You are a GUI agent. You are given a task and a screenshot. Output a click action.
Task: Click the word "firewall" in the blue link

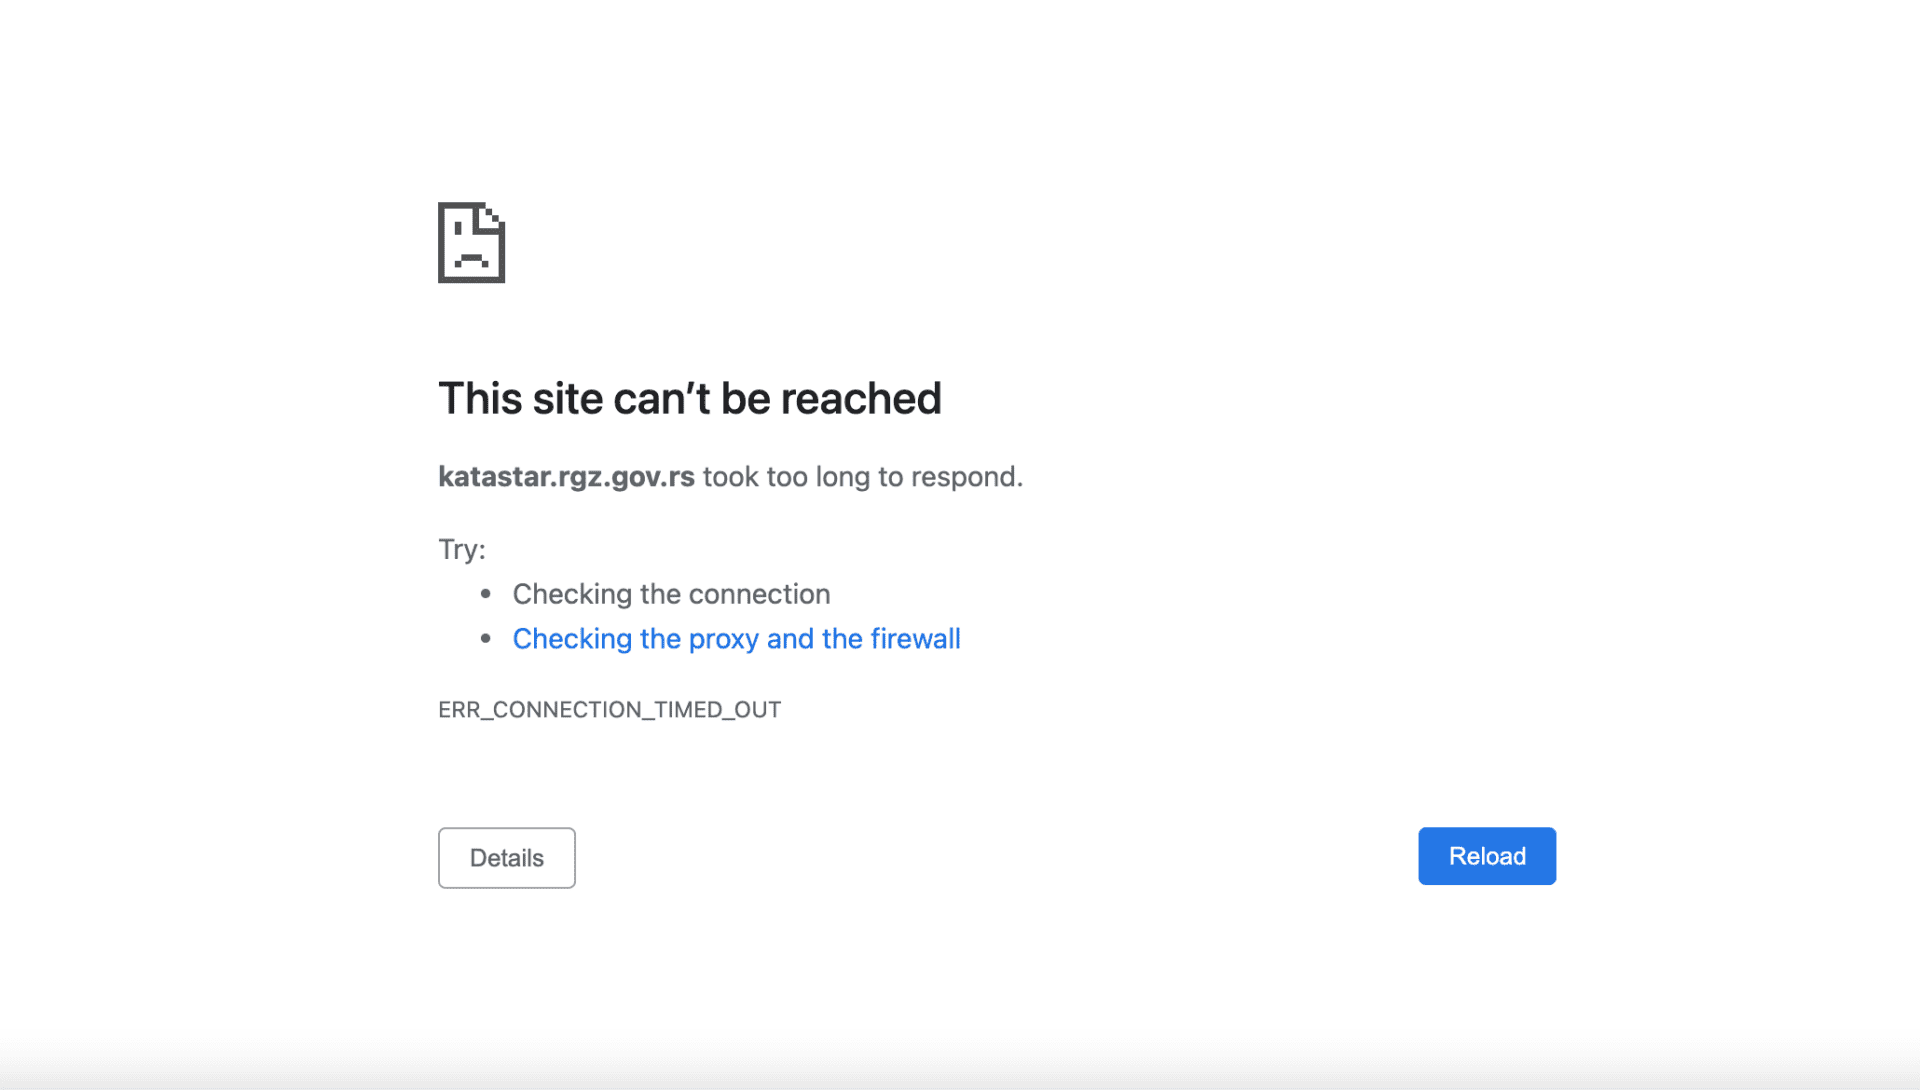tap(915, 639)
